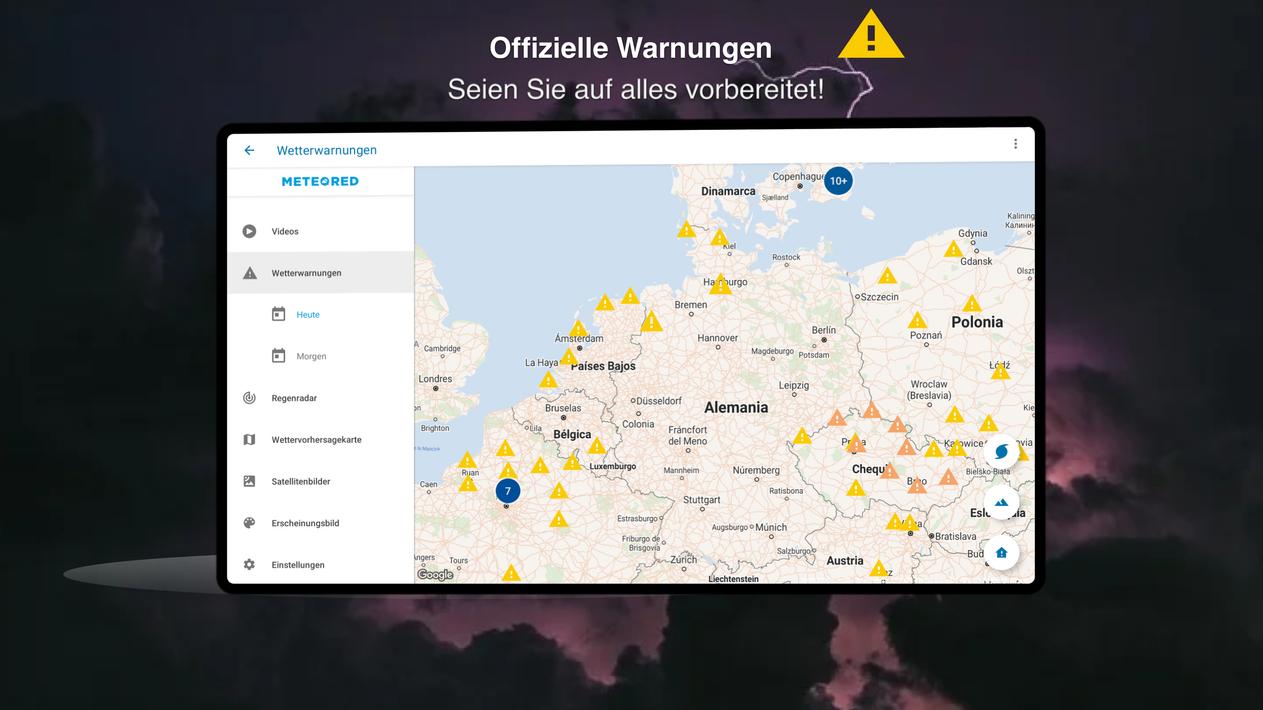Click the Einstellungen gear icon
The width and height of the screenshot is (1263, 710).
click(249, 565)
